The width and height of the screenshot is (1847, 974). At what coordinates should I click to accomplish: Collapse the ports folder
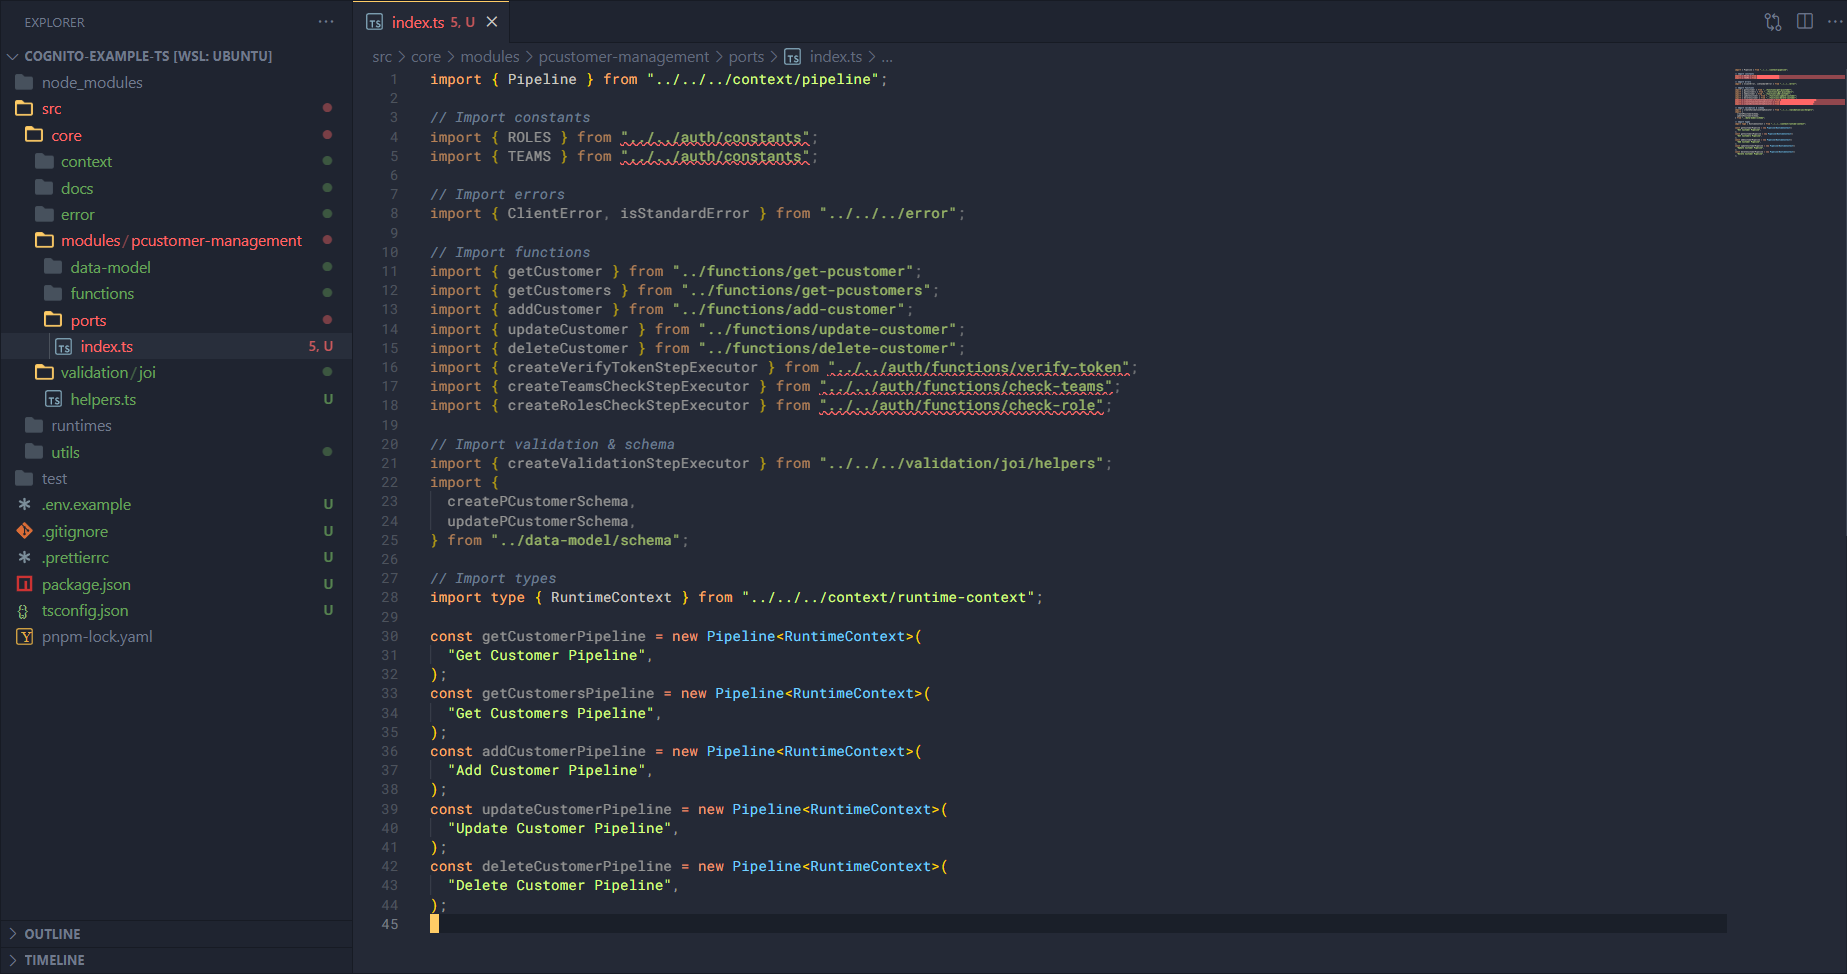click(x=88, y=320)
